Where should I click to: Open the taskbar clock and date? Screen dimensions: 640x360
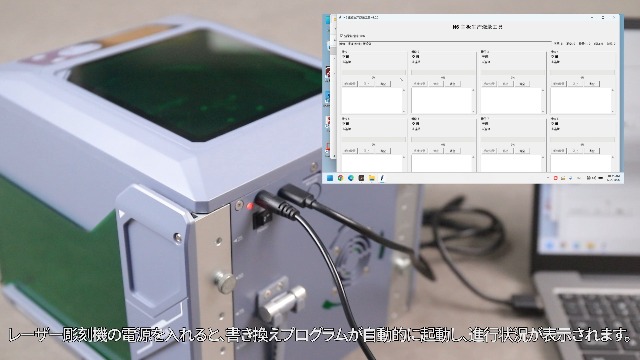point(613,178)
